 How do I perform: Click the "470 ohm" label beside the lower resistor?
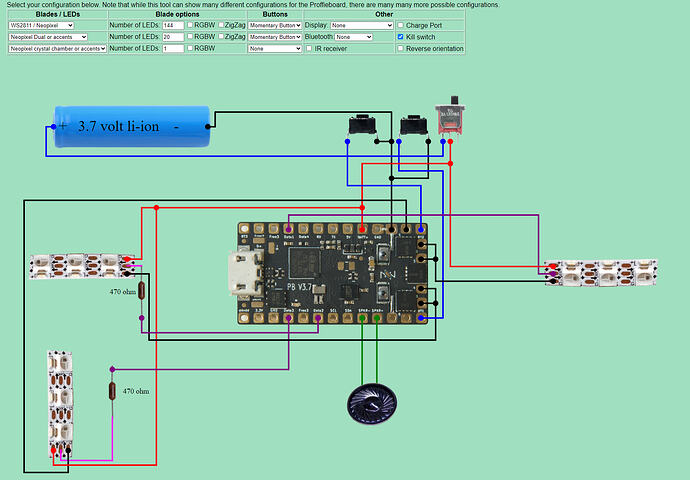pos(136,391)
